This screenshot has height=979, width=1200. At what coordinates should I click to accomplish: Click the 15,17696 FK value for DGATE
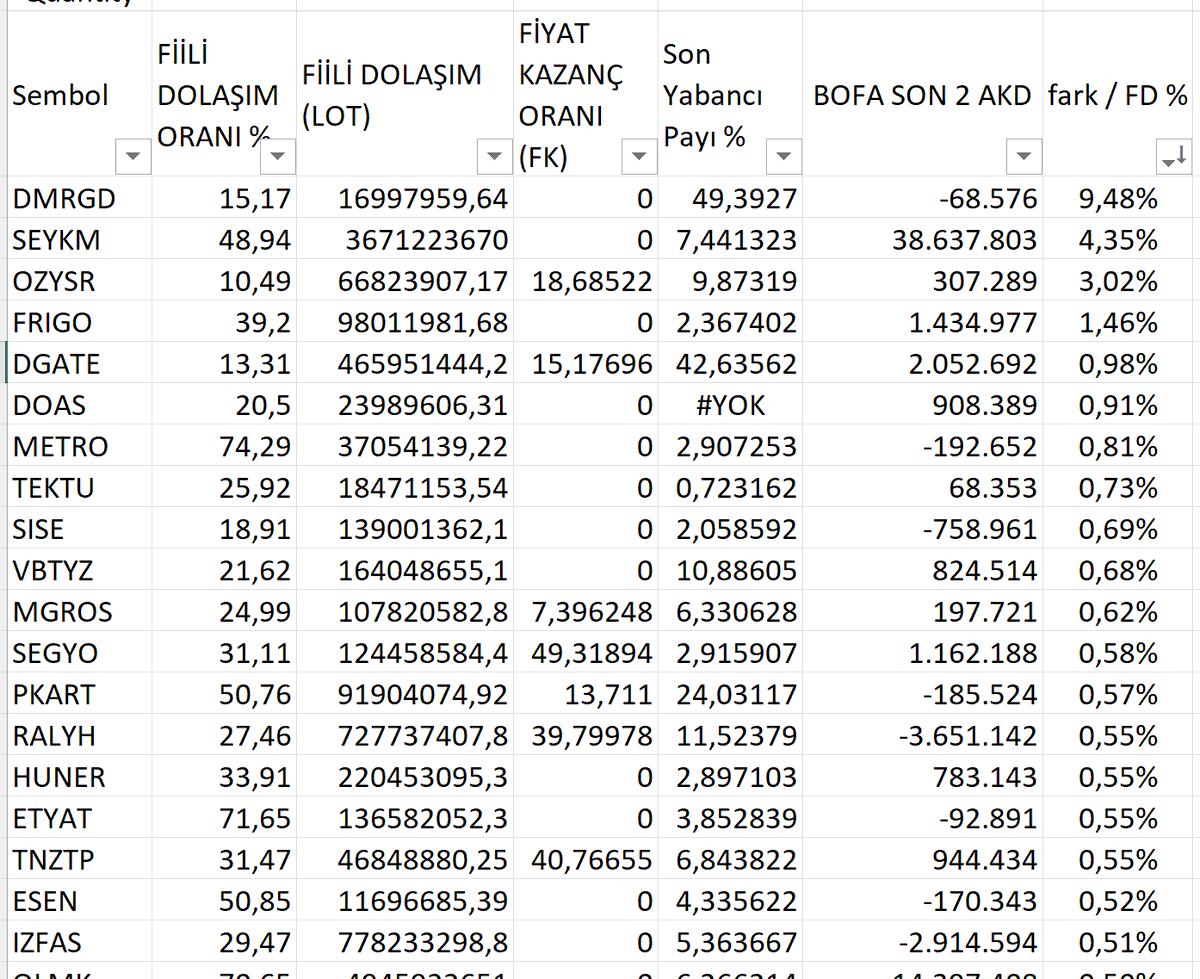pyautogui.click(x=585, y=364)
